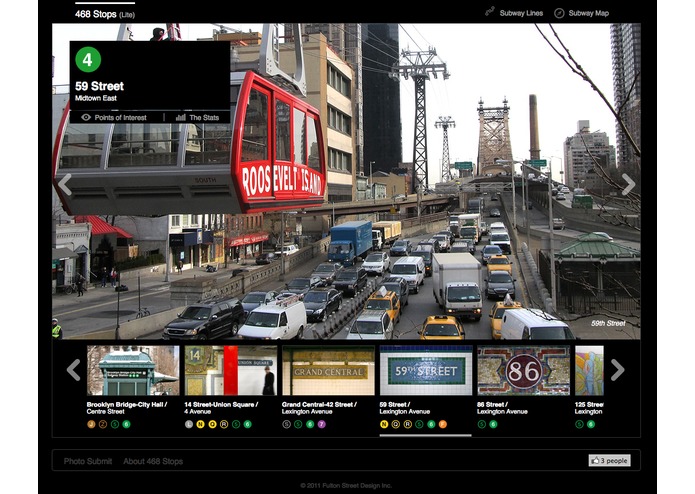Open Brooklyn Bridge-City Hall station title
The height and width of the screenshot is (494, 695).
[x=127, y=408]
